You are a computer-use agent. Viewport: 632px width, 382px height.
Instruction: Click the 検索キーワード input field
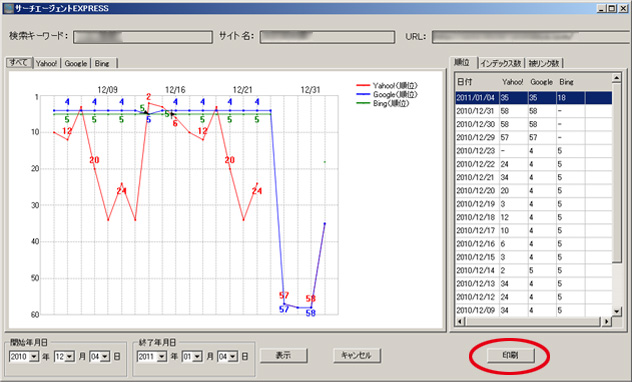143,37
